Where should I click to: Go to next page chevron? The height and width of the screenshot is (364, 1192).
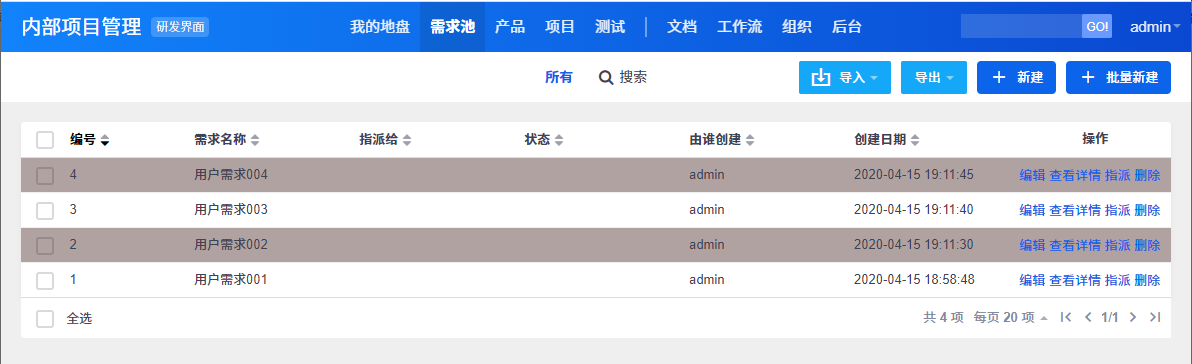[1133, 317]
